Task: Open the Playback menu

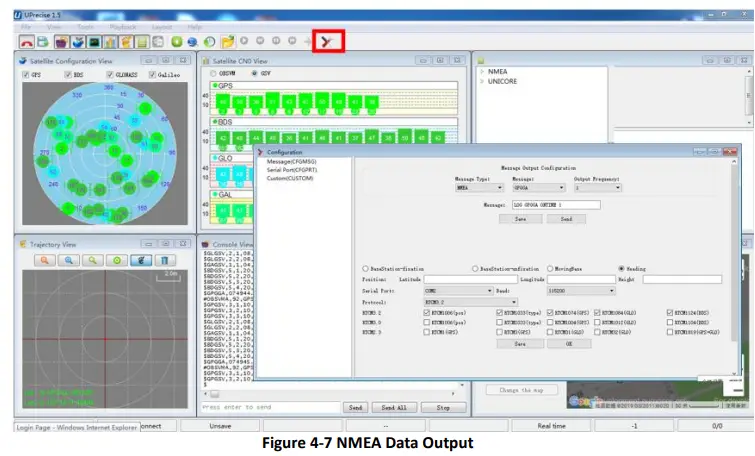Action: click(123, 27)
